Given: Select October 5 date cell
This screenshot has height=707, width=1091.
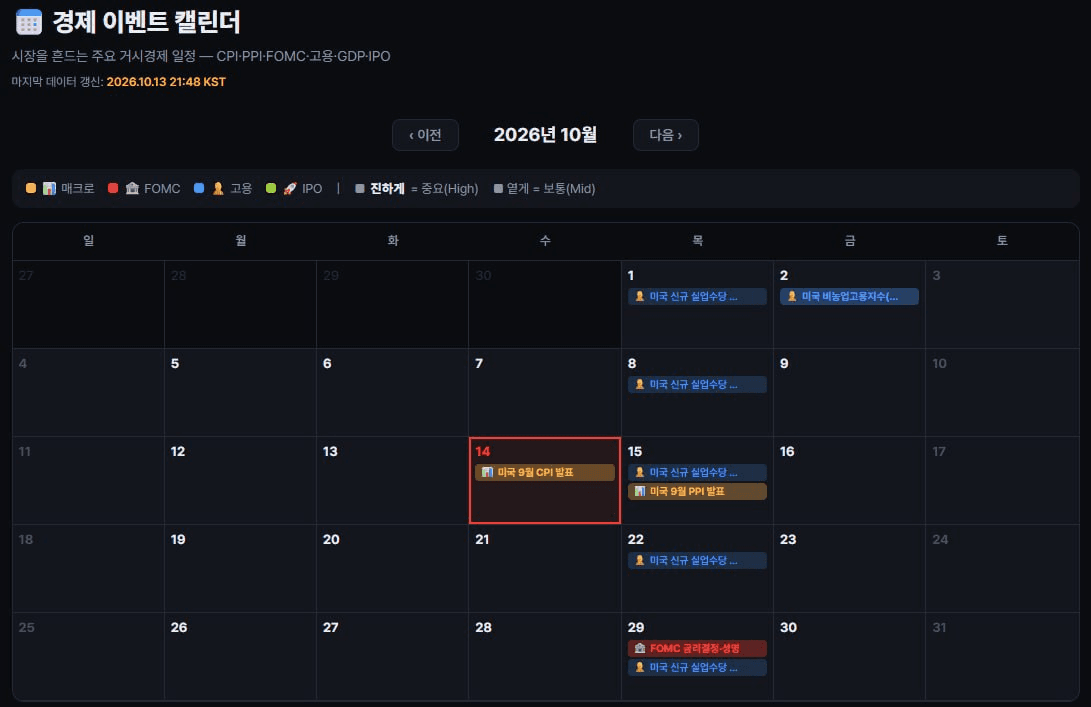Looking at the screenshot, I should [x=240, y=392].
